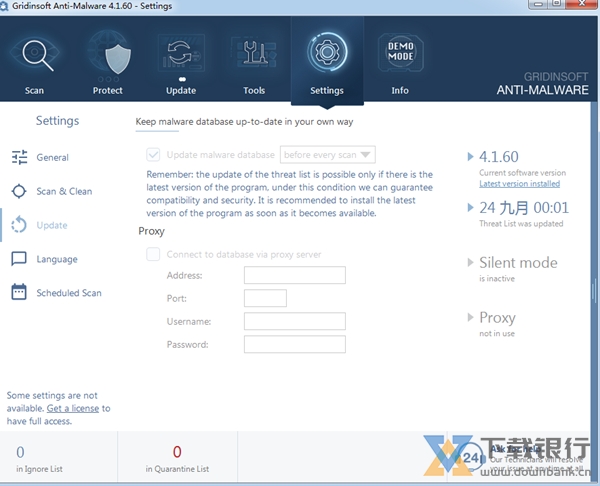Click the right-edge vertical scrollbar

[x=594, y=291]
